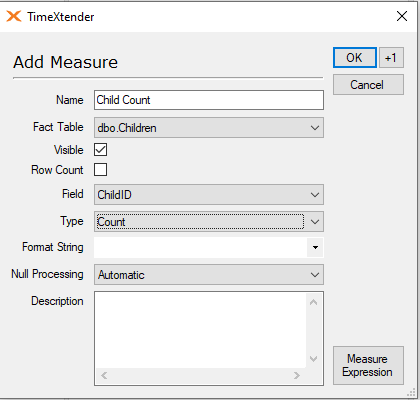Open the Format String dropdown arrow
The image size is (420, 400).
pyautogui.click(x=315, y=248)
